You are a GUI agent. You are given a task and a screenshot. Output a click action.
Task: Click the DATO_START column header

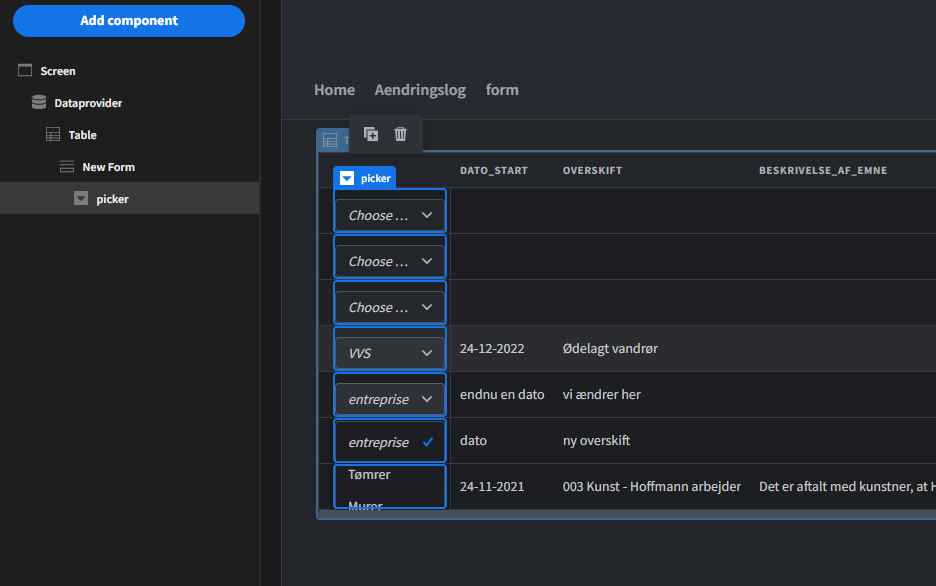pyautogui.click(x=493, y=170)
